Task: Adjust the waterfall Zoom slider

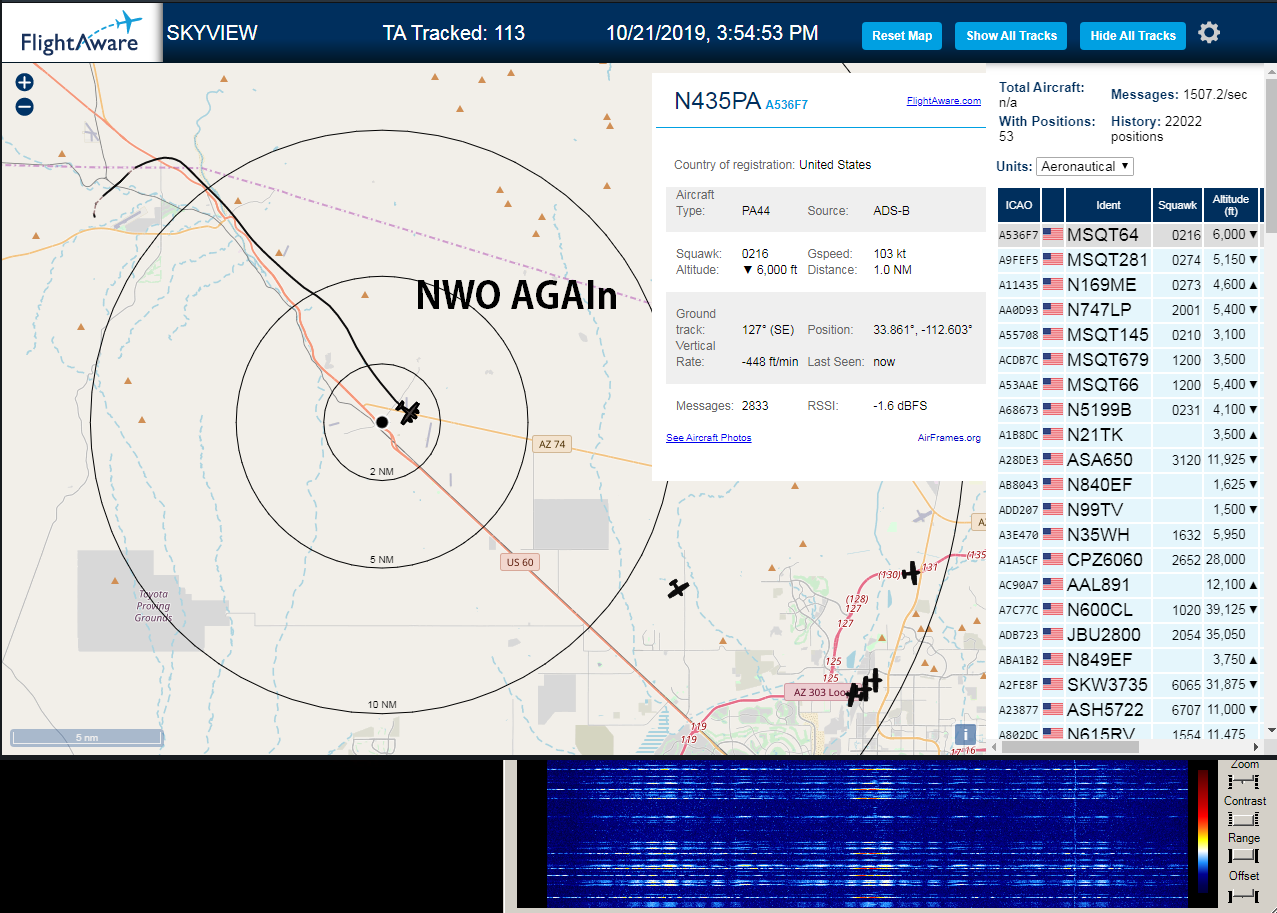Action: pos(1244,781)
